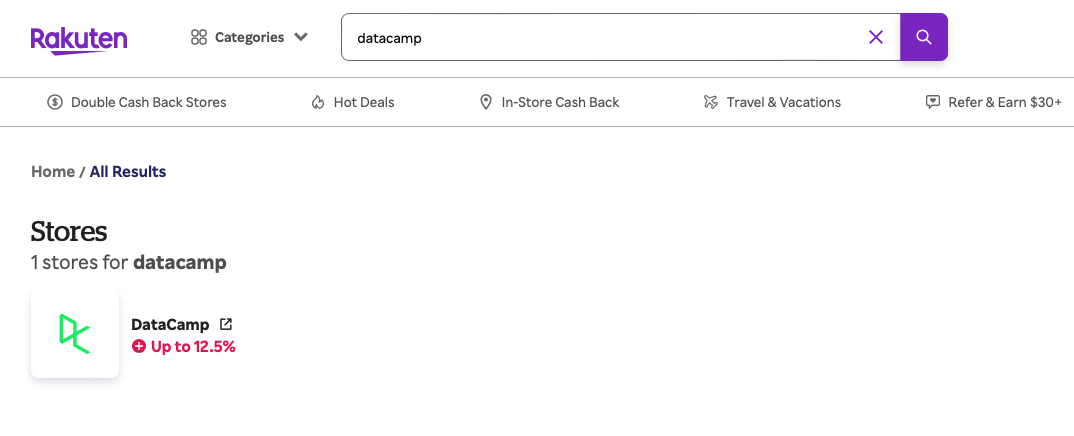
Task: Select All Results breadcrumb
Action: click(x=128, y=171)
